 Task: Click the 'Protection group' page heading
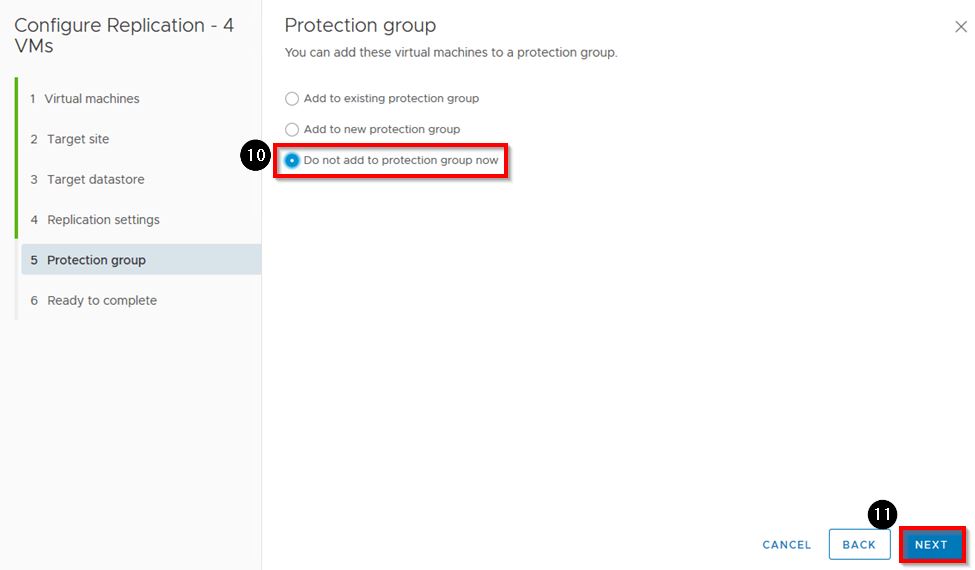[360, 25]
